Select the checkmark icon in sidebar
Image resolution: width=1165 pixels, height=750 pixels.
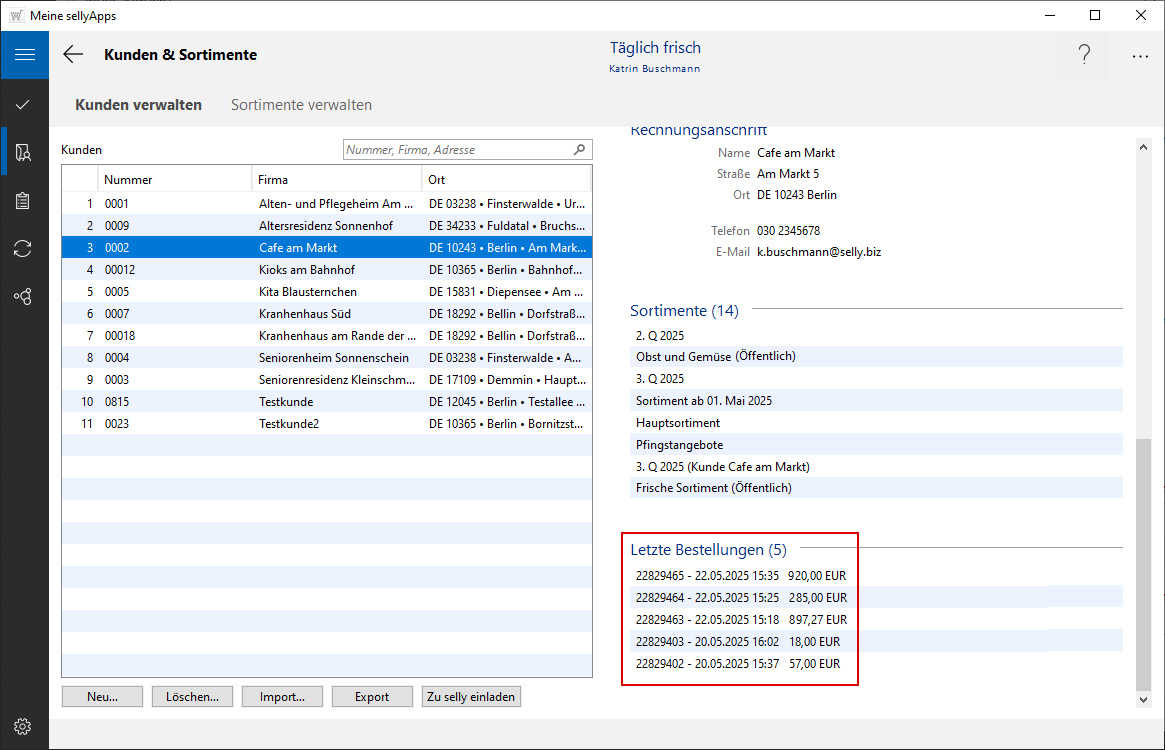(x=24, y=104)
